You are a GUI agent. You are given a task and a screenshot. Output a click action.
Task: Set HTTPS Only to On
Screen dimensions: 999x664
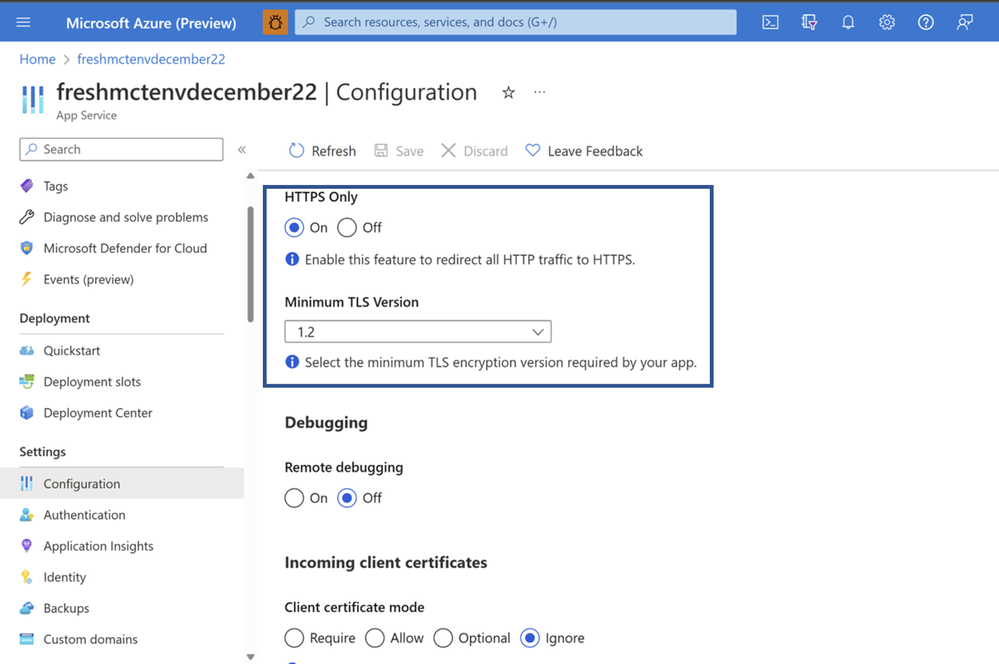tap(294, 227)
